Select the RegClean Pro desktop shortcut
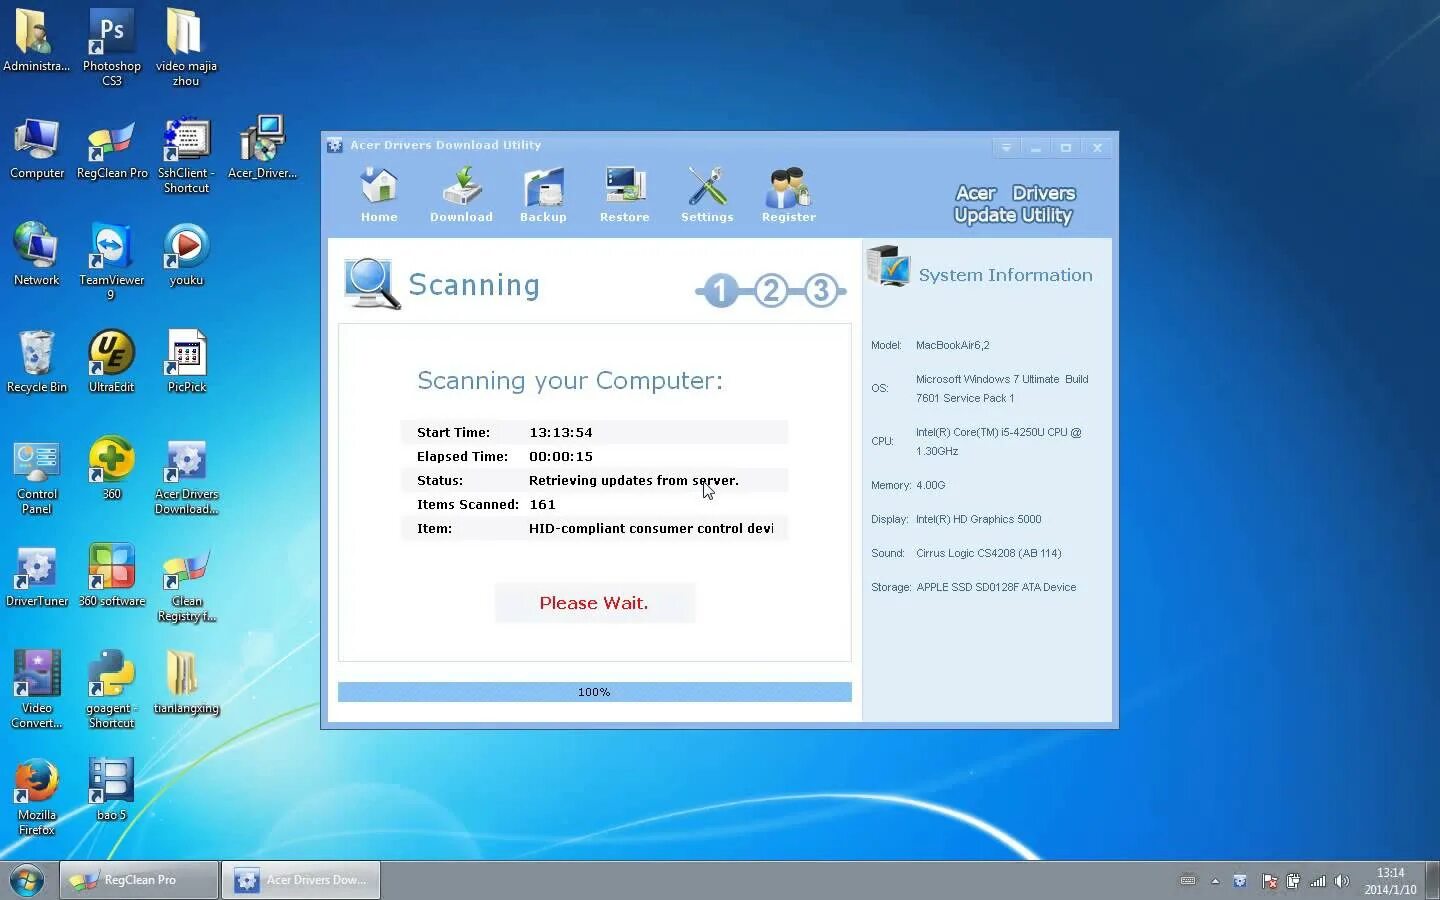Viewport: 1440px width, 900px height. point(112,148)
